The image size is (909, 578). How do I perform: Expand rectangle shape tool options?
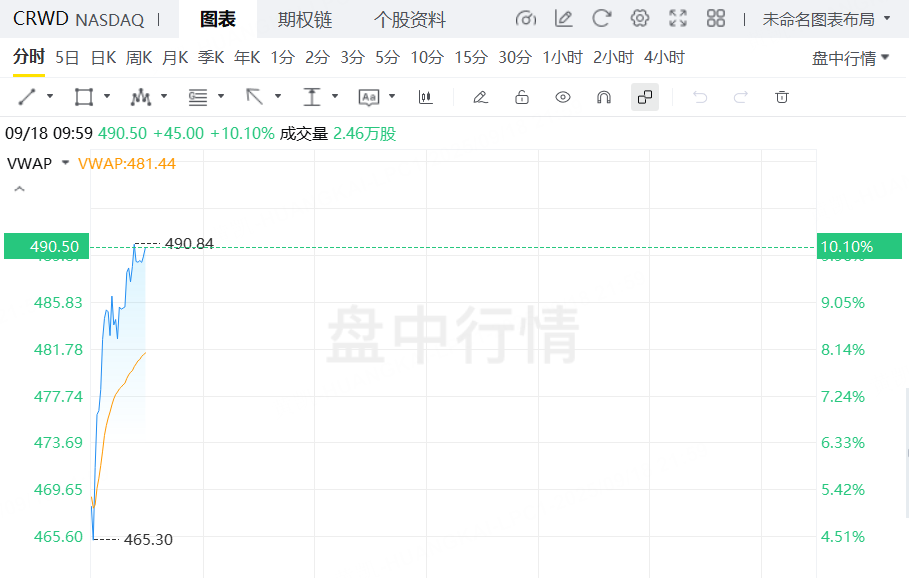pyautogui.click(x=107, y=96)
